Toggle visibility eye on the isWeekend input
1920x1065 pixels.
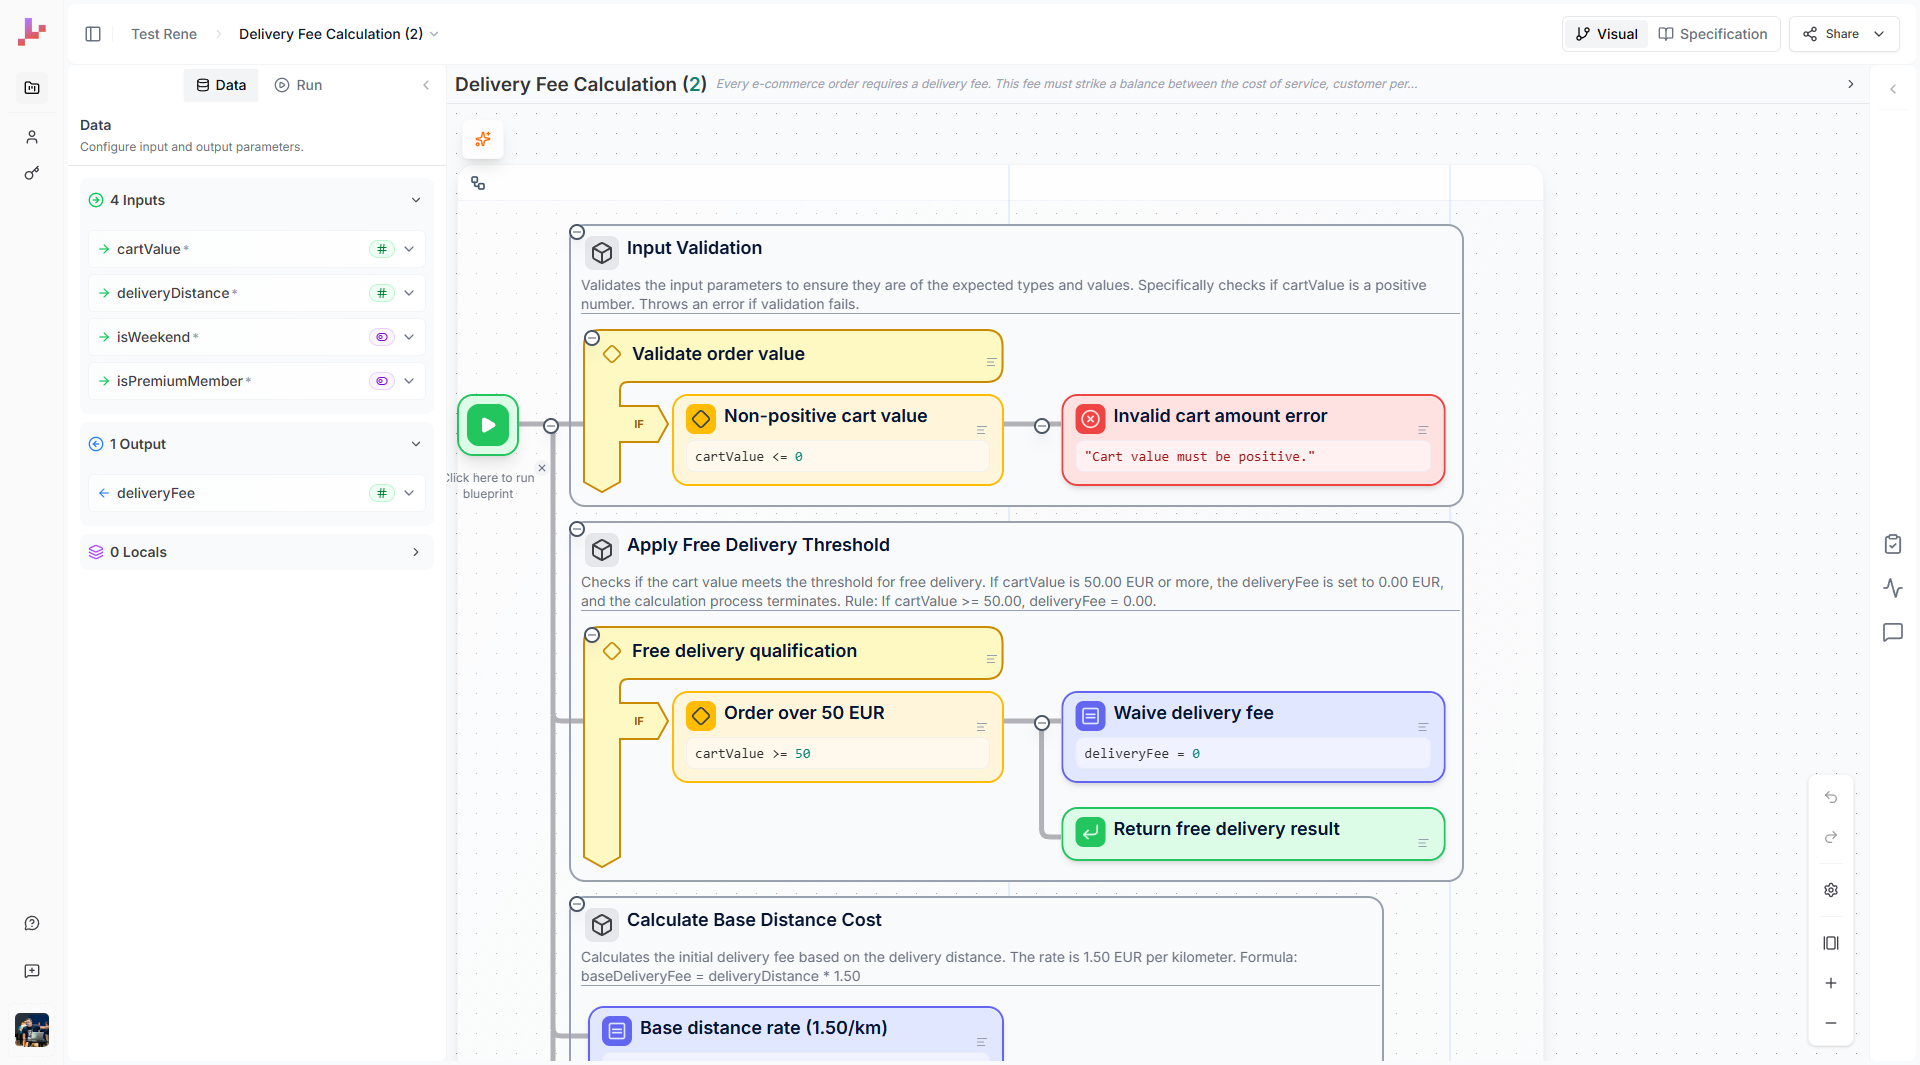pos(382,337)
